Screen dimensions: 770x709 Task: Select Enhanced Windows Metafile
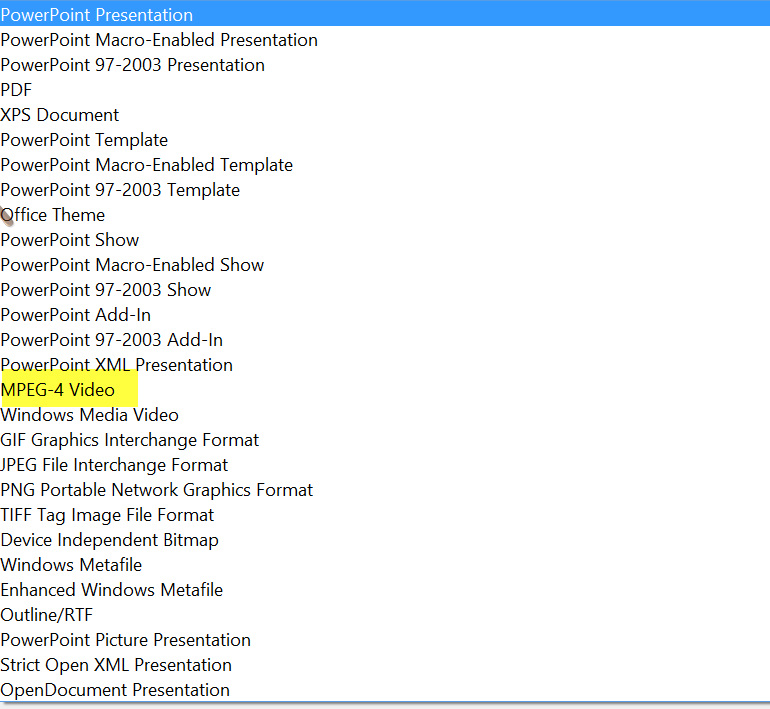point(385,591)
